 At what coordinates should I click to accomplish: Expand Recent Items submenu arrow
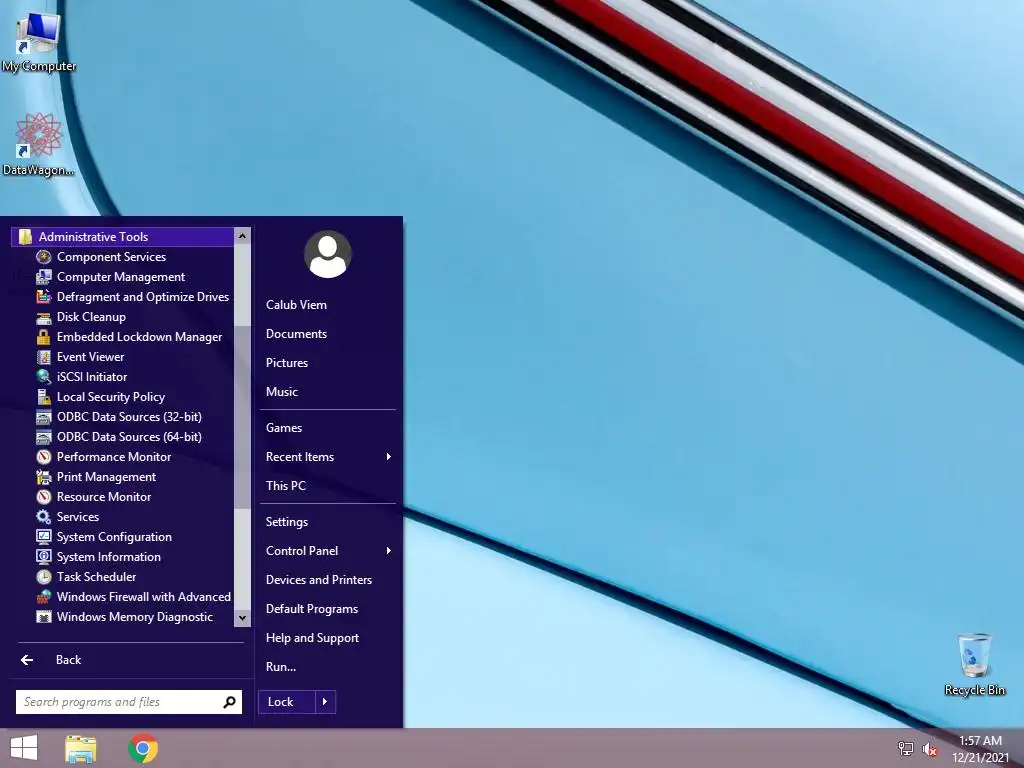[x=389, y=456]
